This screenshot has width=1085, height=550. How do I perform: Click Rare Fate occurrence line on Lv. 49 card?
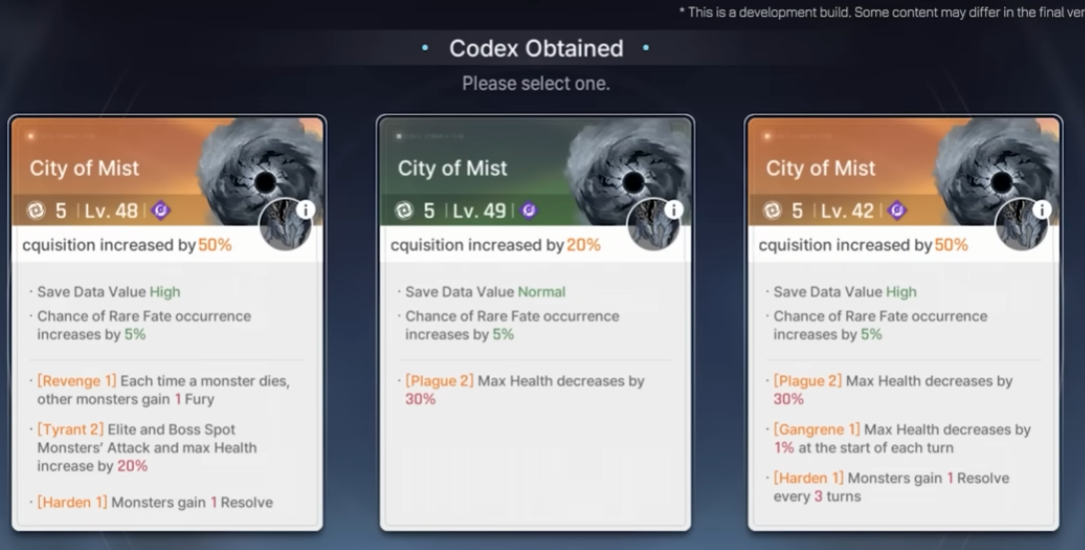click(512, 325)
